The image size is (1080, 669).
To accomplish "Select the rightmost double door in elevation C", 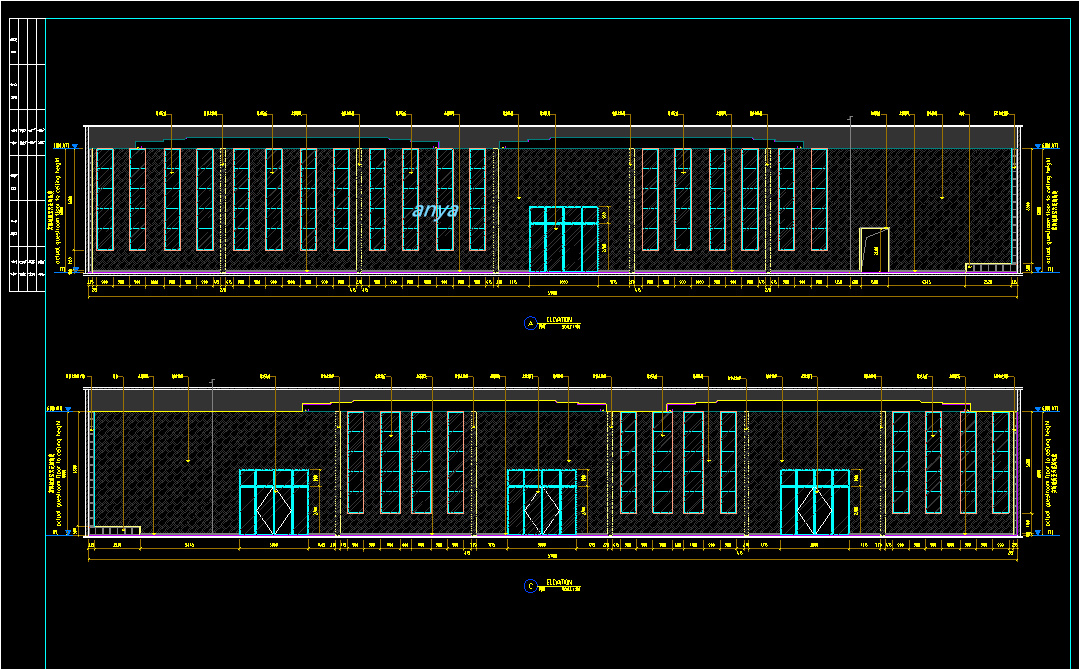I will [815, 502].
